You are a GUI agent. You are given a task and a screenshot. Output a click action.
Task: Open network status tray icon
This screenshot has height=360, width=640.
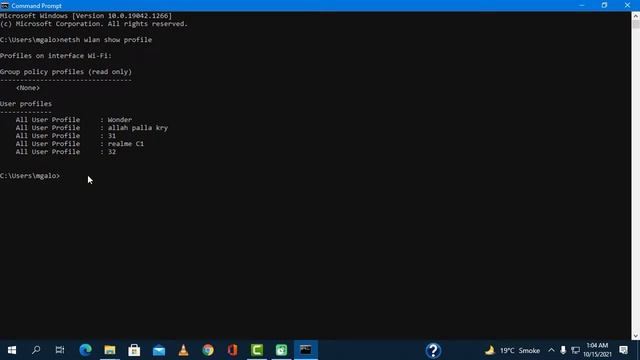(576, 350)
